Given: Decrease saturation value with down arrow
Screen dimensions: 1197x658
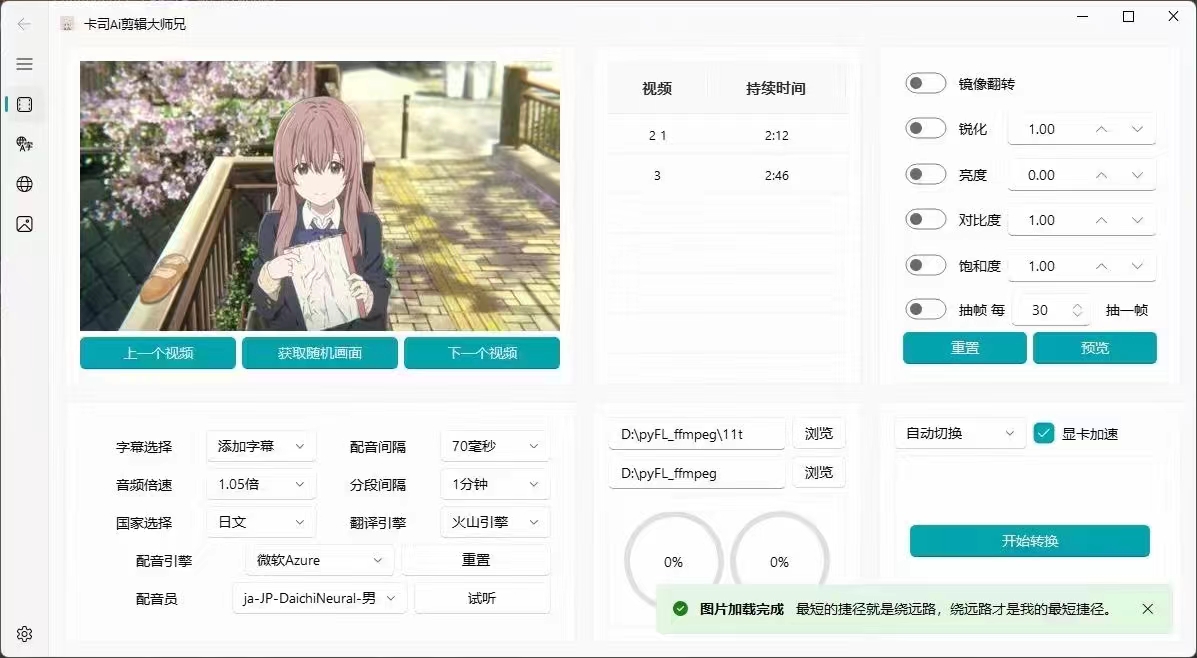Looking at the screenshot, I should click(x=1137, y=266).
